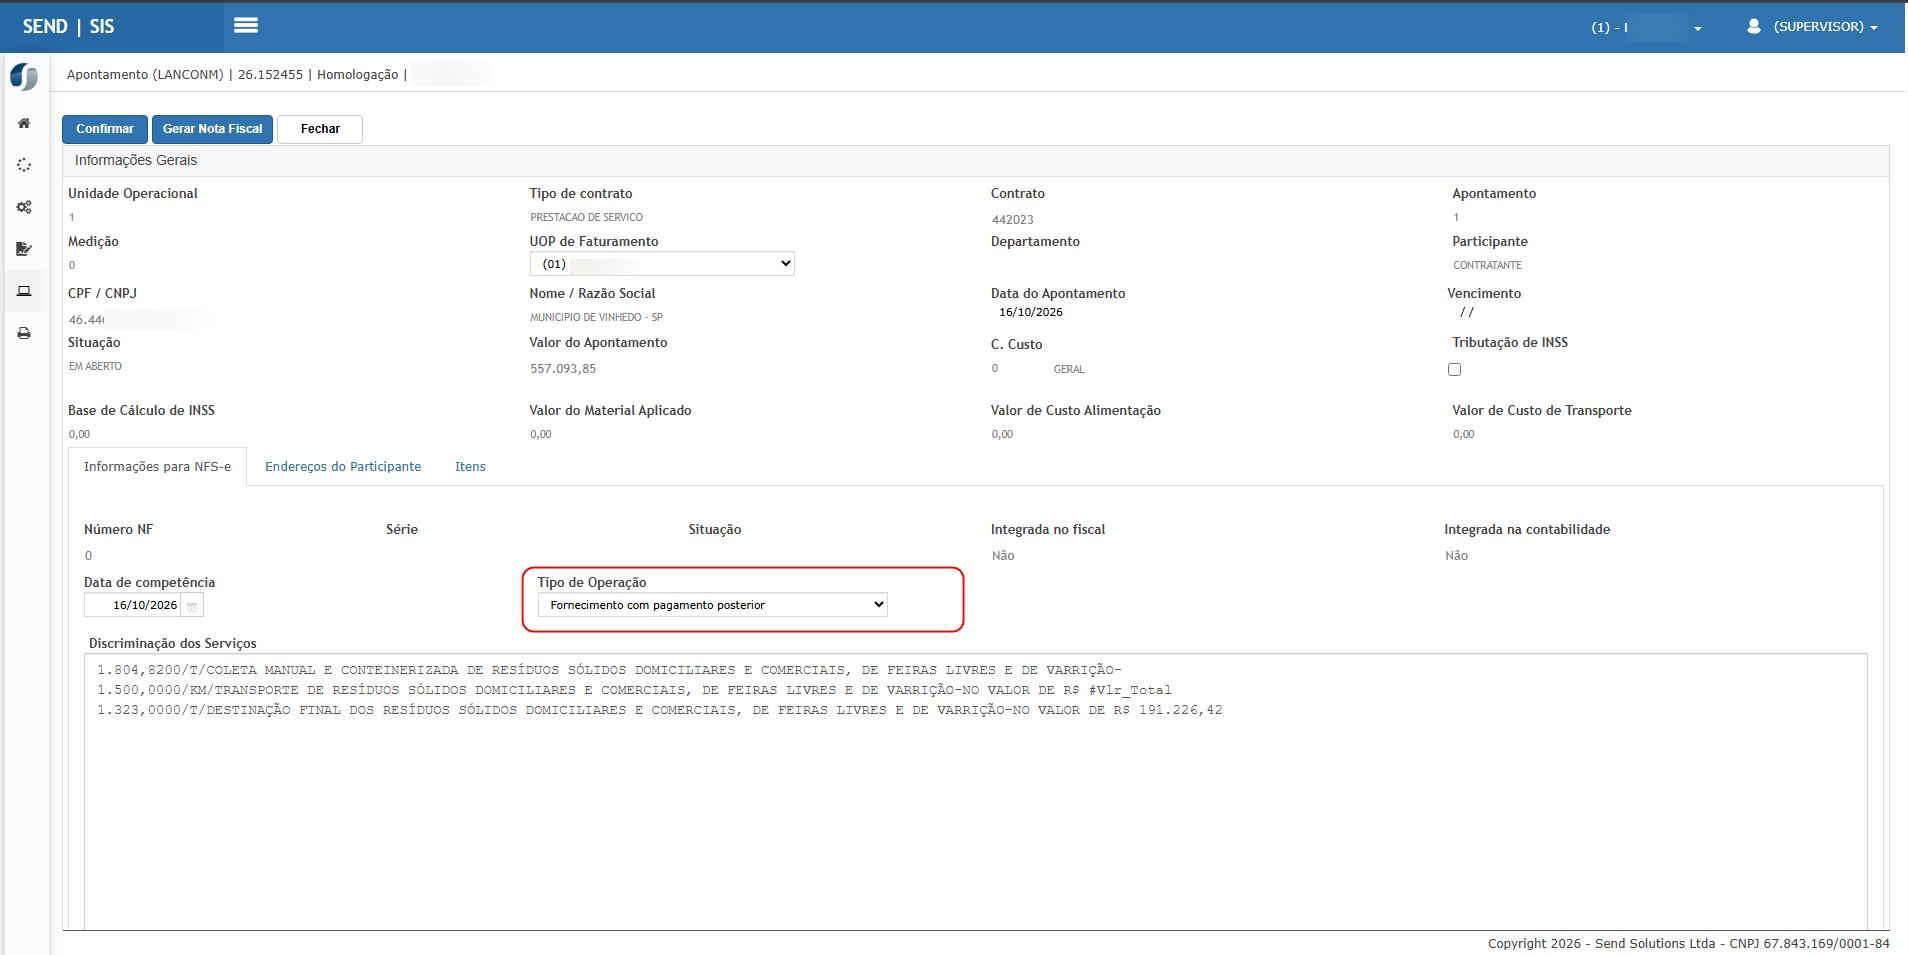Click inside the Discriminação dos Serviços text area
The image size is (1908, 955).
(976, 792)
